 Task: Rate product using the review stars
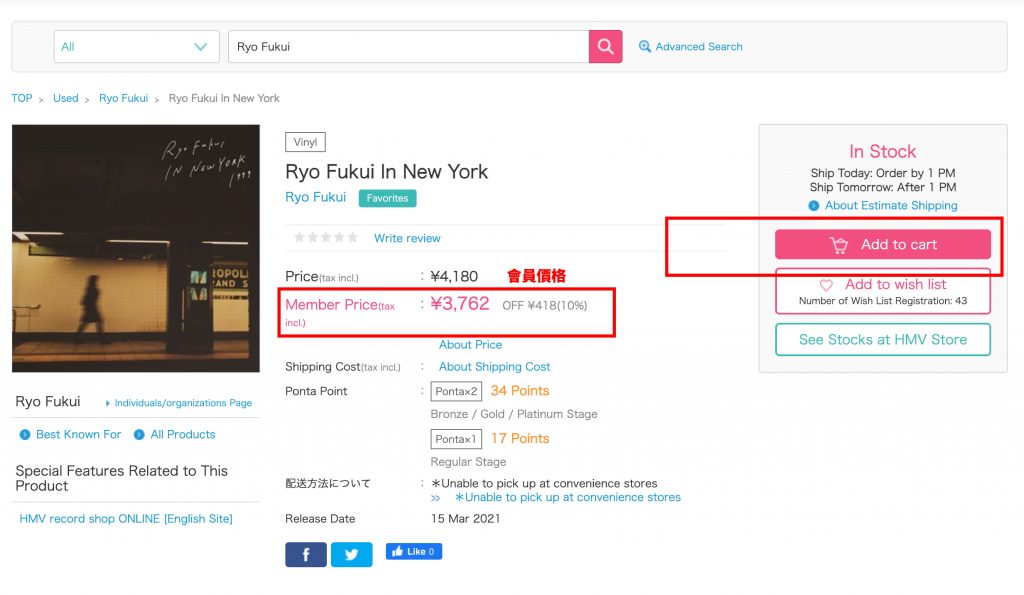pos(325,238)
